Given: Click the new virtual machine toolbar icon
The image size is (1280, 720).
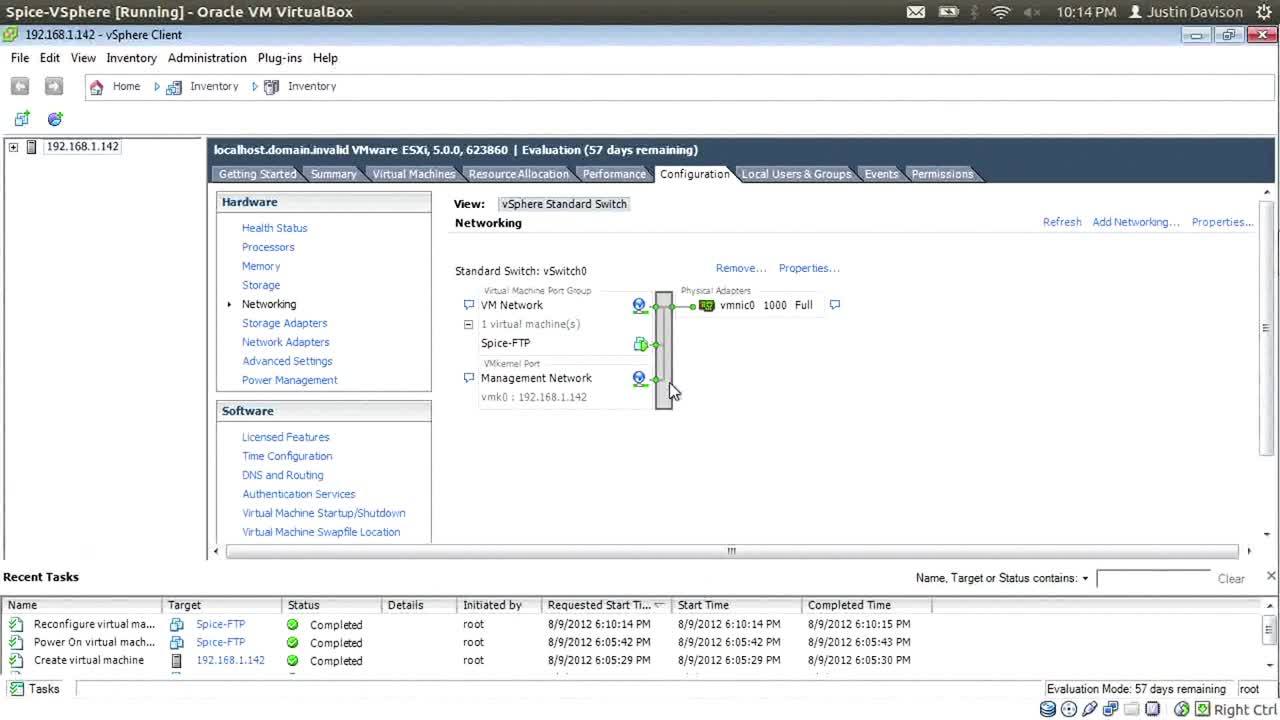Looking at the screenshot, I should click(x=22, y=119).
